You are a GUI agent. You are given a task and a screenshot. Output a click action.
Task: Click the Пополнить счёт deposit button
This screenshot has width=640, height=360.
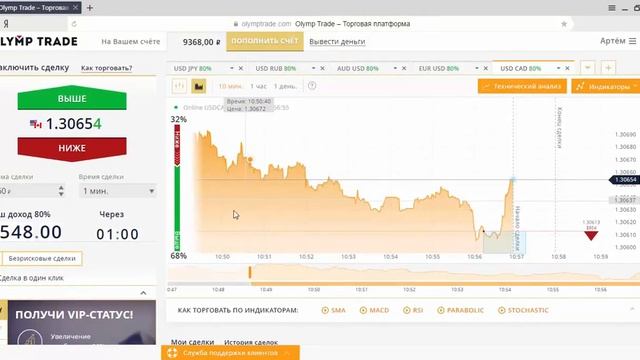pos(265,41)
